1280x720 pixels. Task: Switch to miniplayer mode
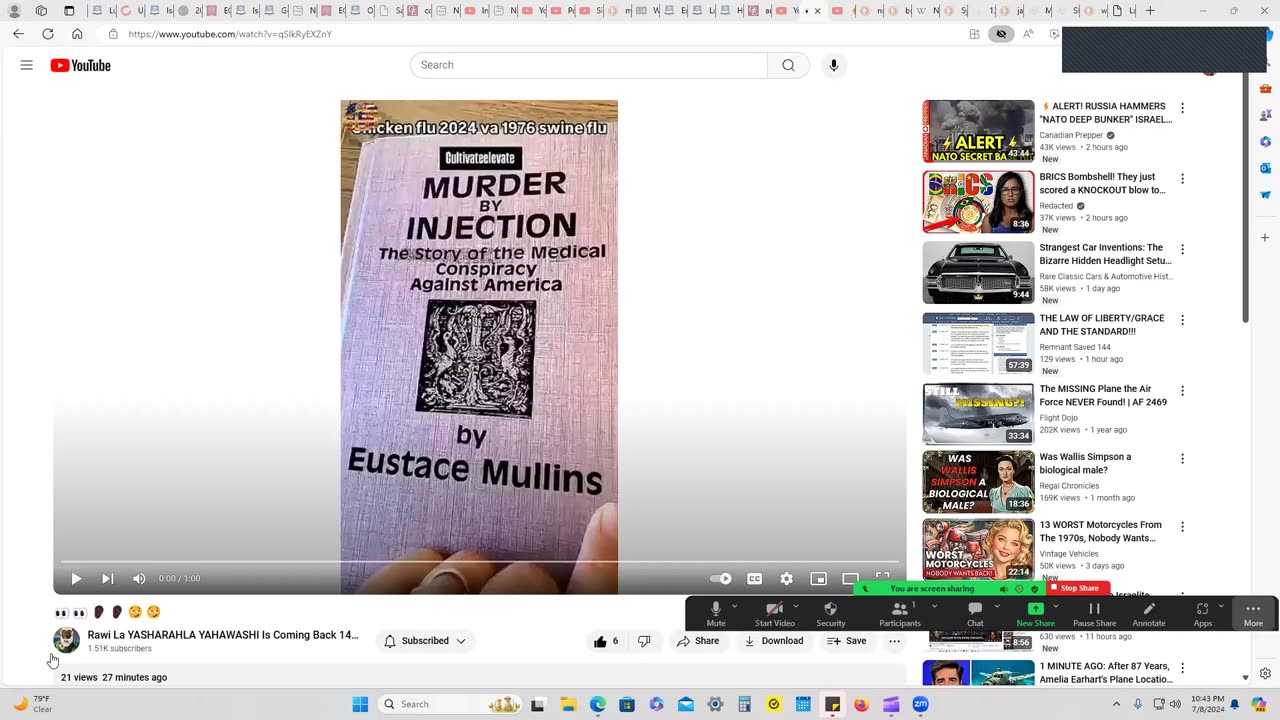pyautogui.click(x=818, y=578)
